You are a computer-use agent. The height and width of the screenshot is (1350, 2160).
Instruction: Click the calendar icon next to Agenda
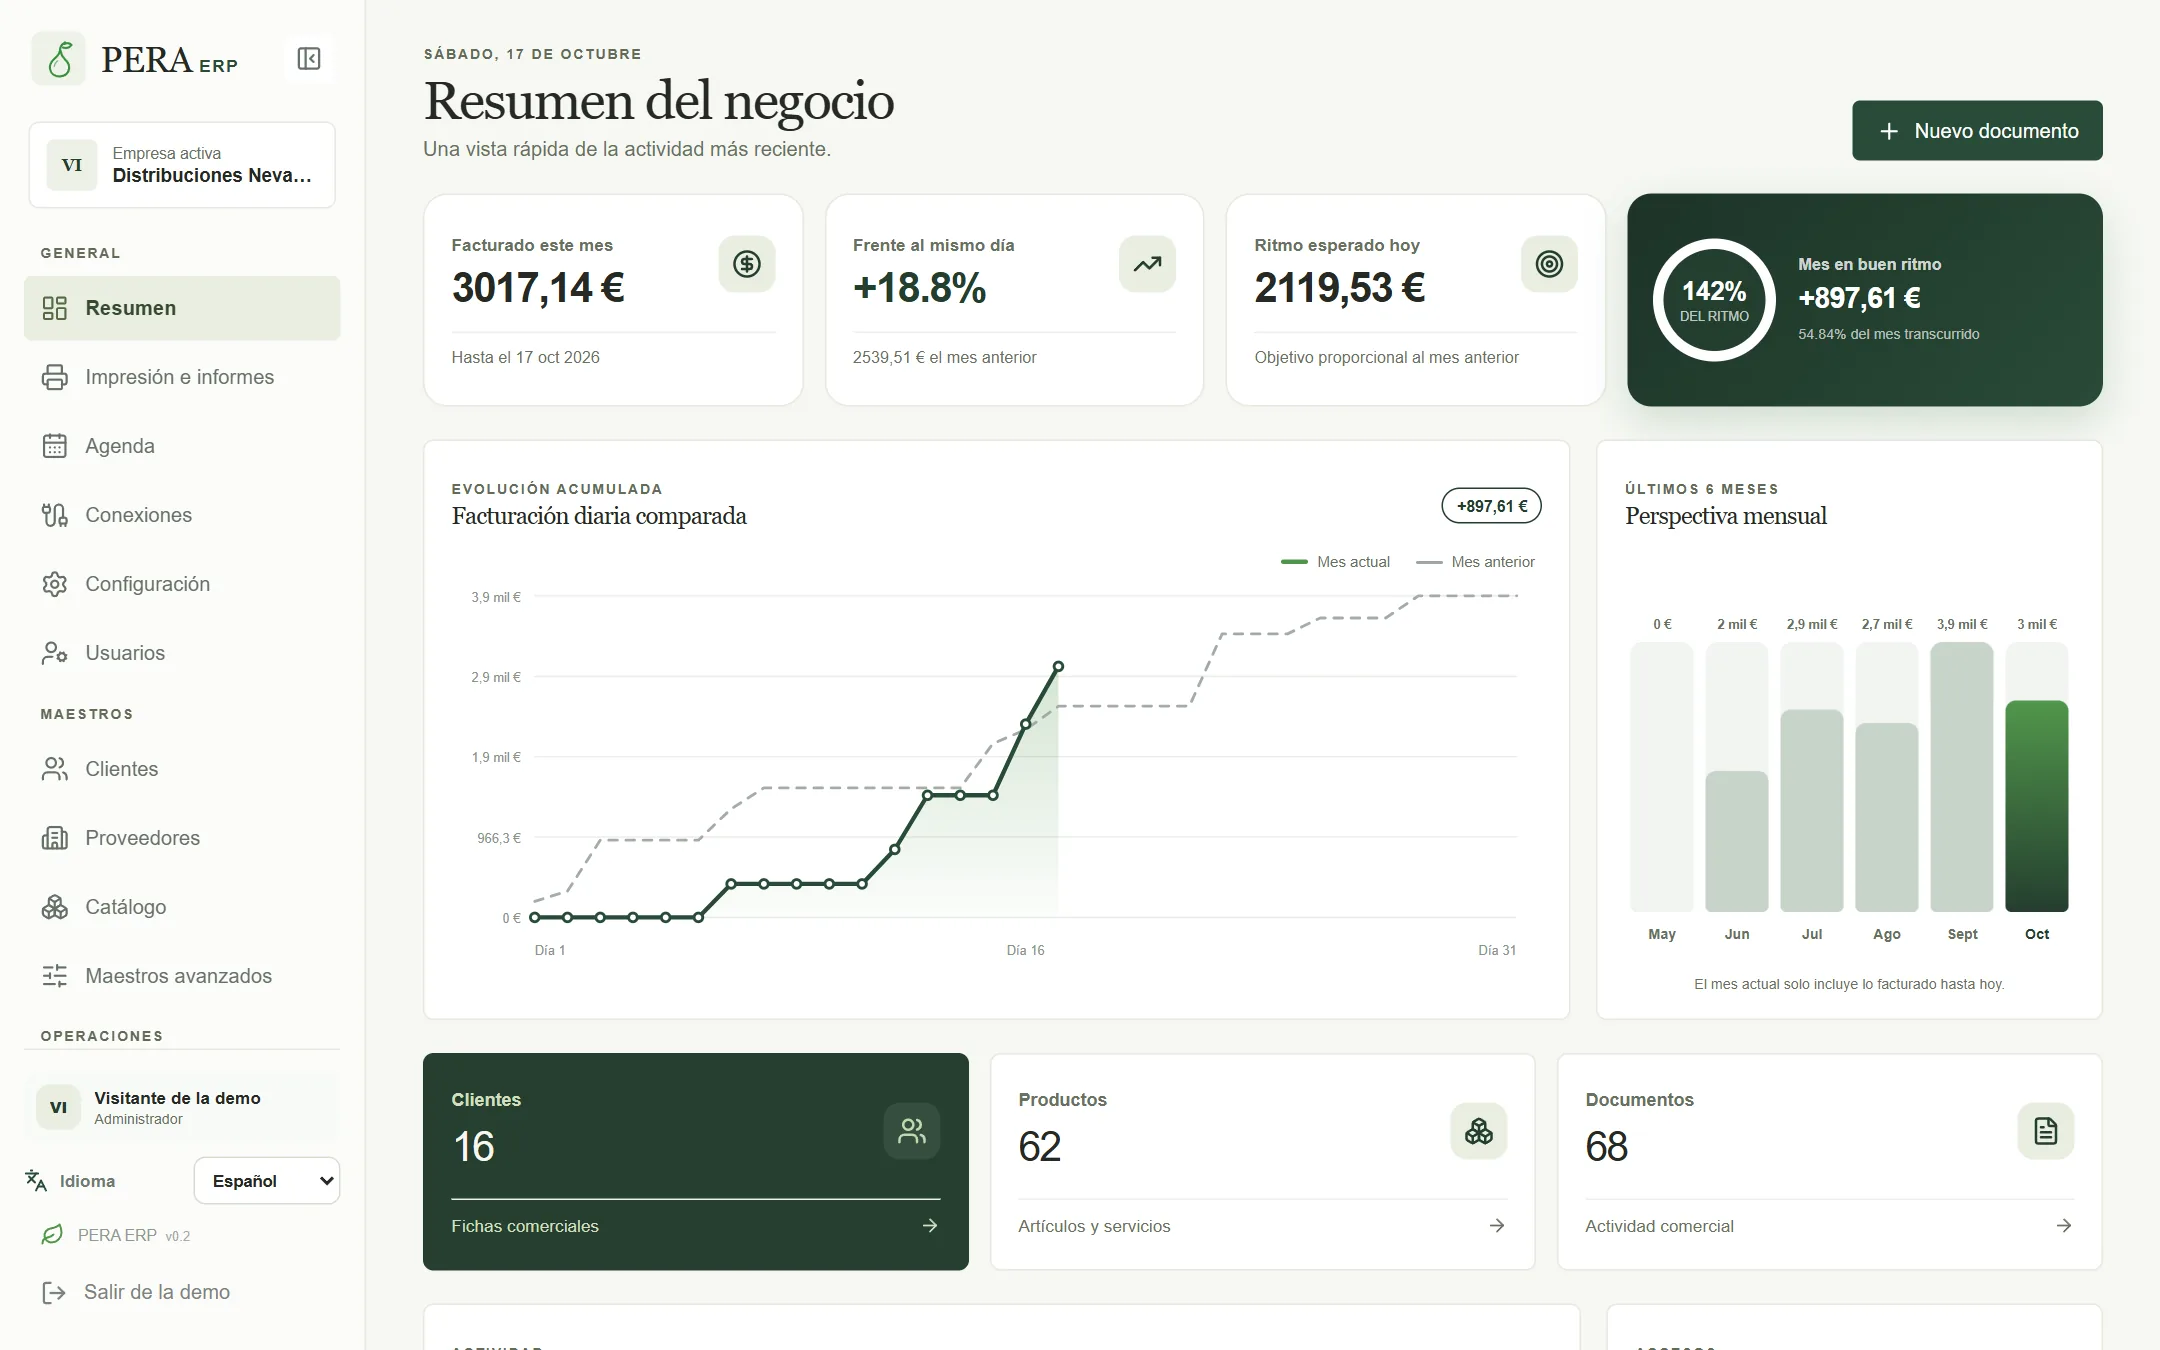coord(55,446)
